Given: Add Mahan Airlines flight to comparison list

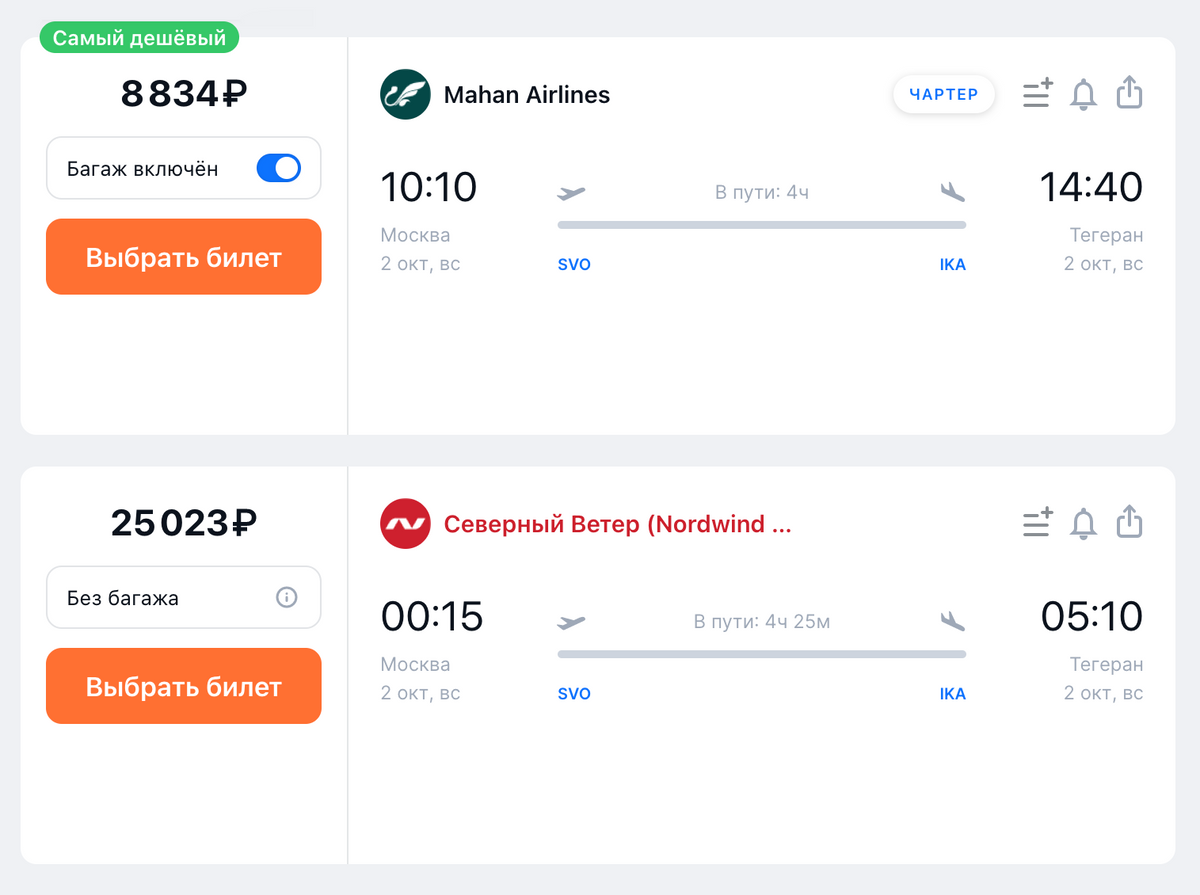Looking at the screenshot, I should [1038, 94].
